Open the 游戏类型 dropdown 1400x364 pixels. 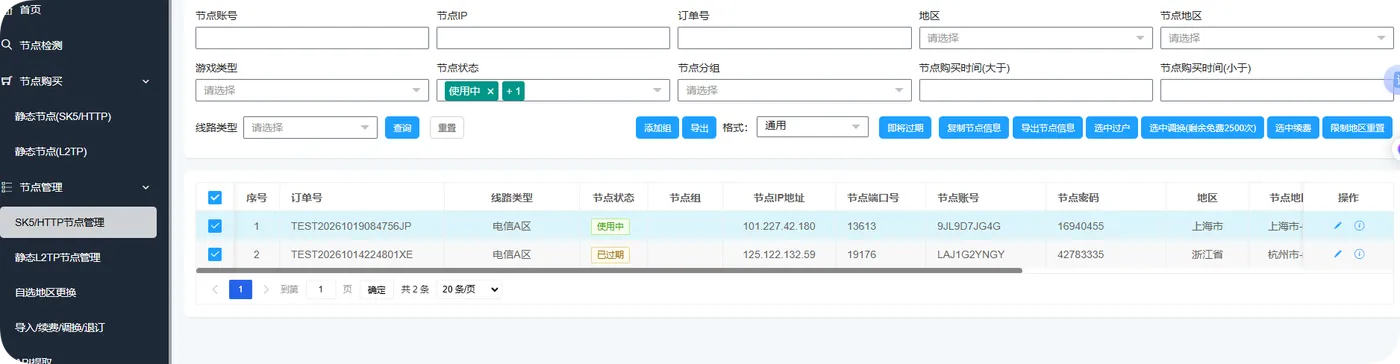(x=312, y=90)
